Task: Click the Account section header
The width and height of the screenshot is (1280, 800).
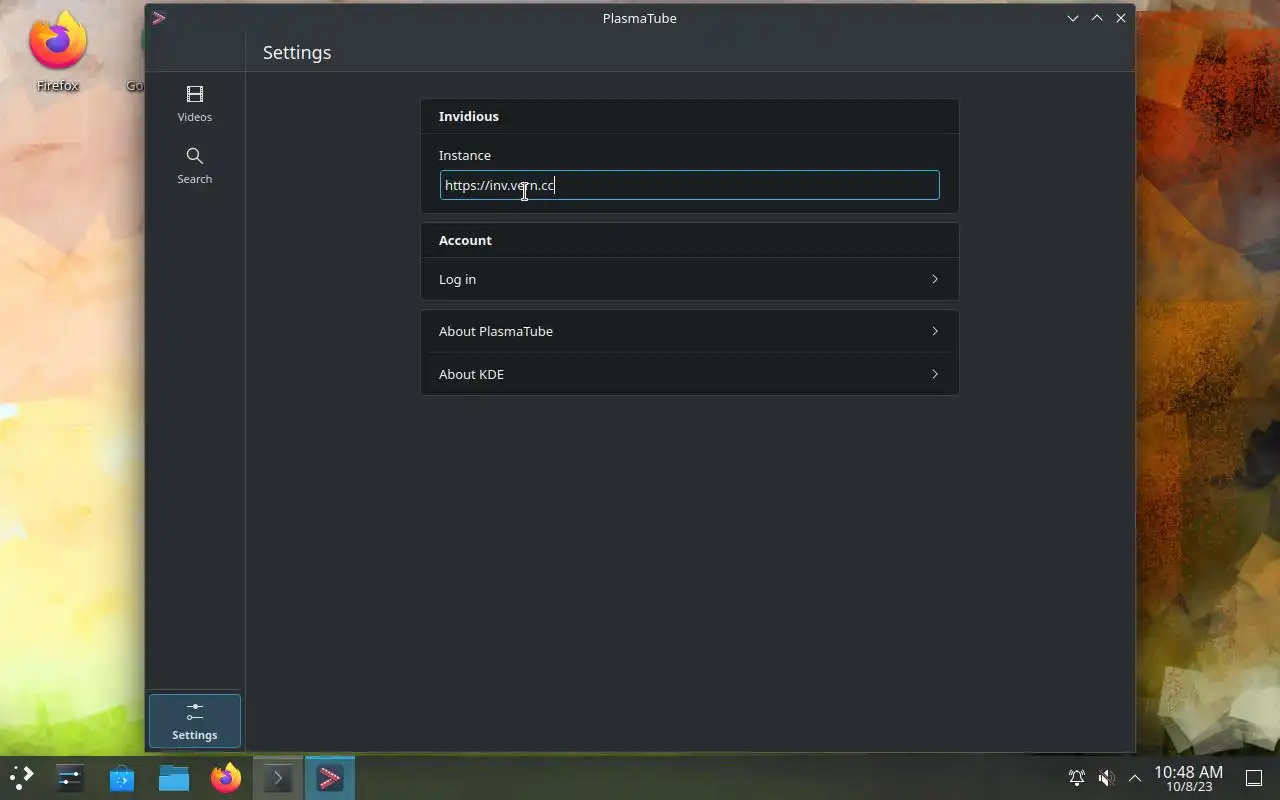Action: [x=465, y=240]
